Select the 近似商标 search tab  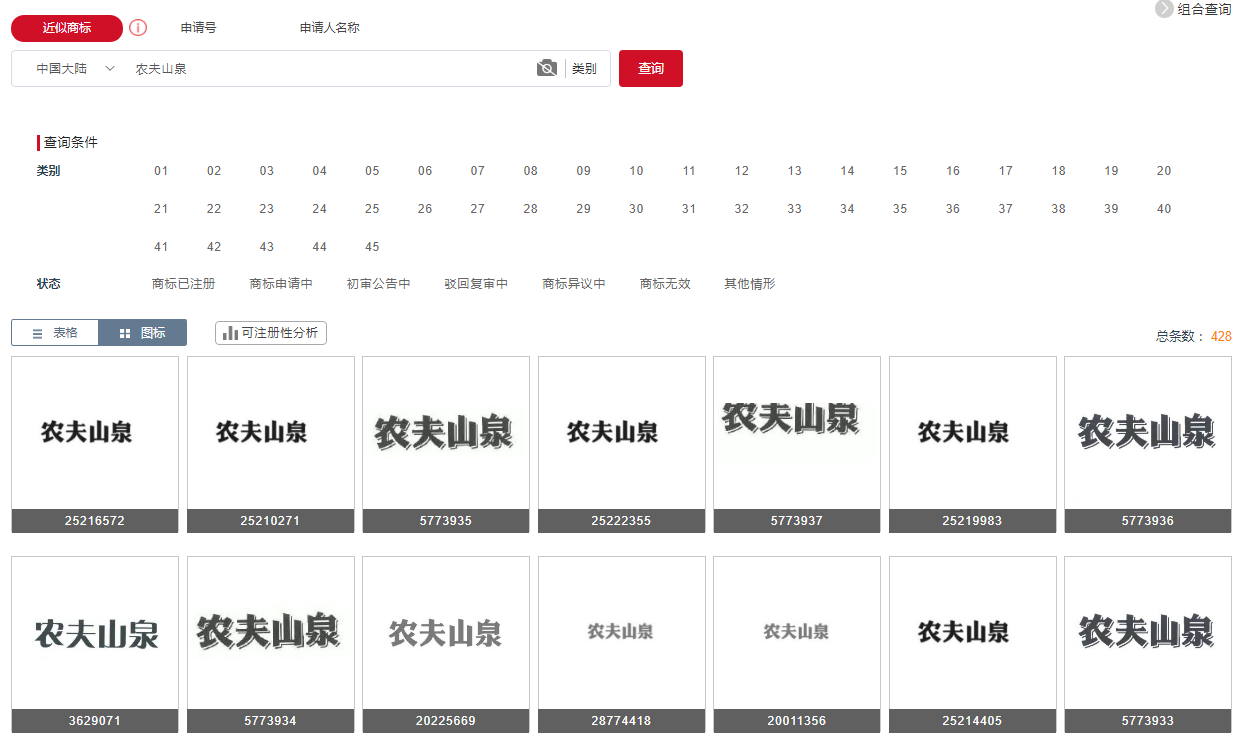67,28
